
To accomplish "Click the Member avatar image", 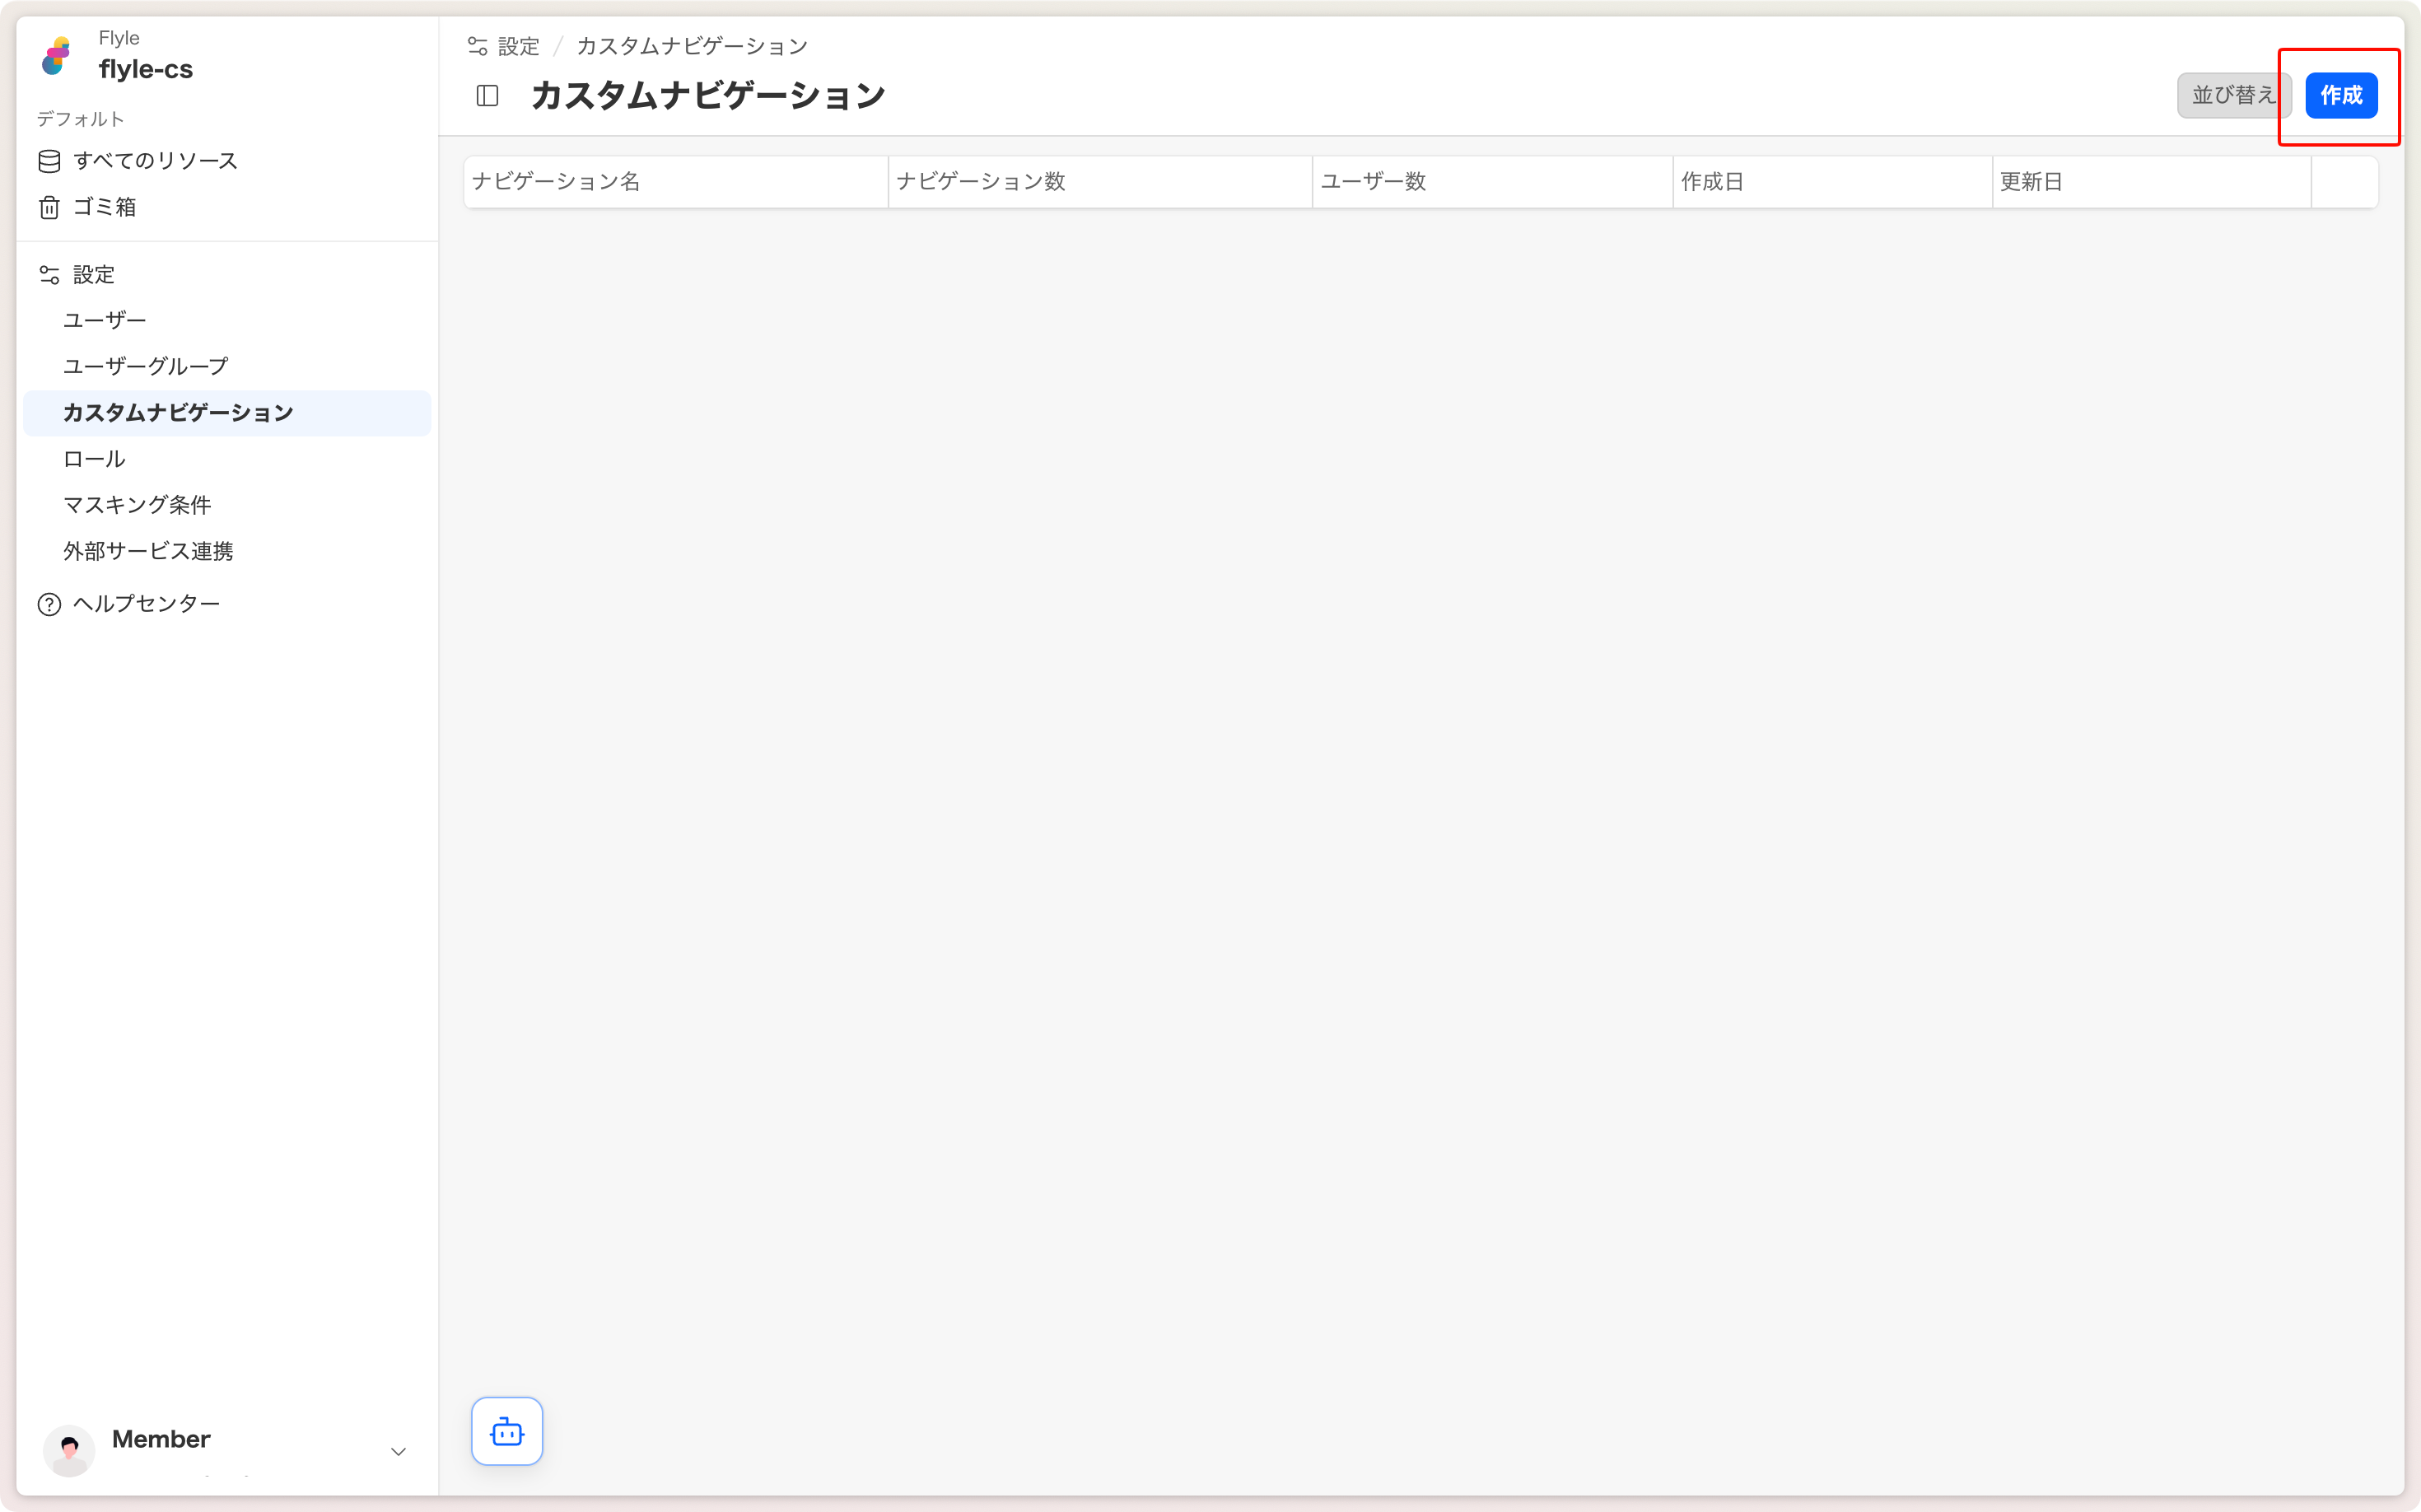I will (69, 1450).
